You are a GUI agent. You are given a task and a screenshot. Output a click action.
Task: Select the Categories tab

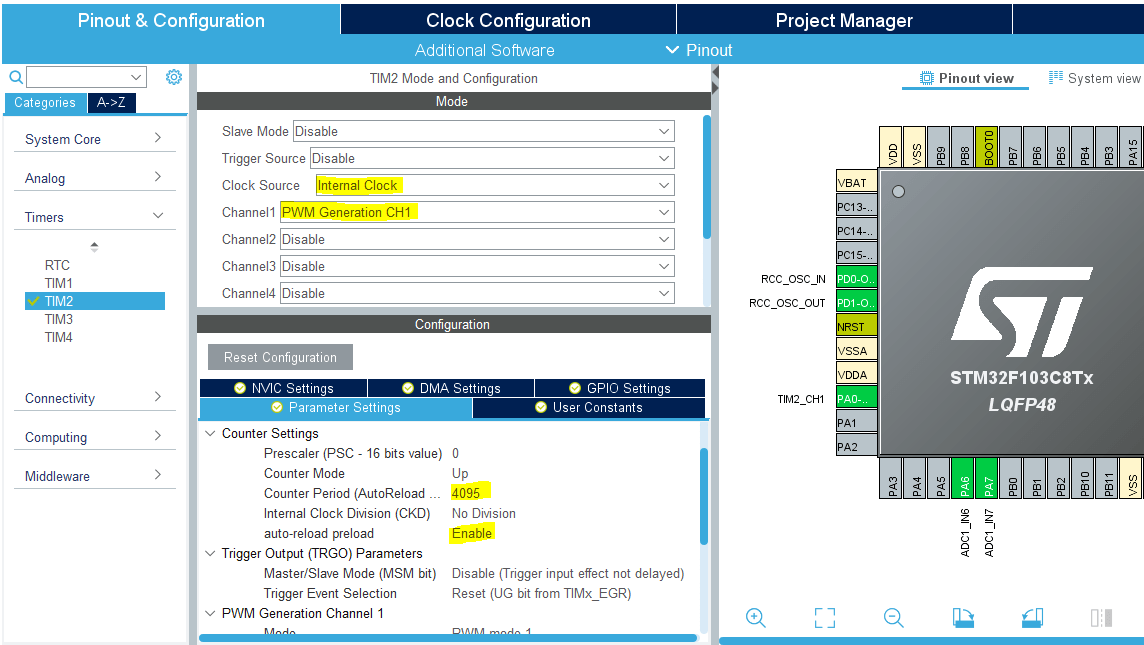pos(45,102)
